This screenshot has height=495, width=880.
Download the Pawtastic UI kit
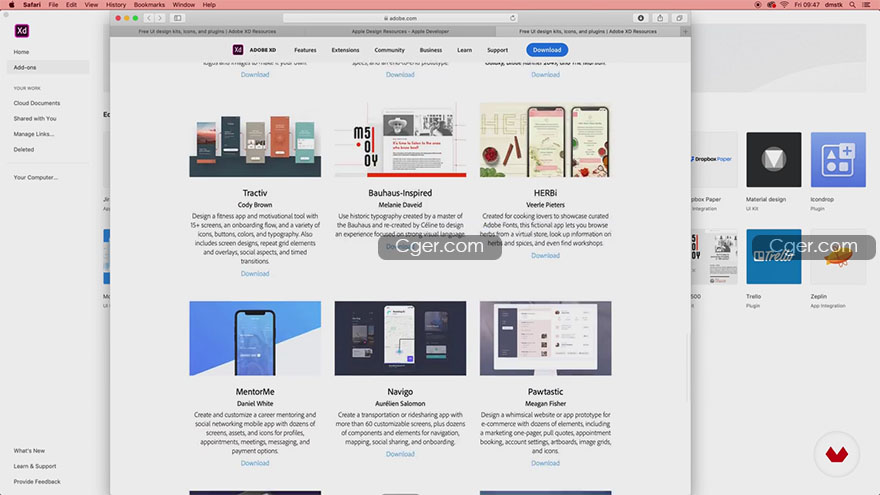pyautogui.click(x=546, y=463)
